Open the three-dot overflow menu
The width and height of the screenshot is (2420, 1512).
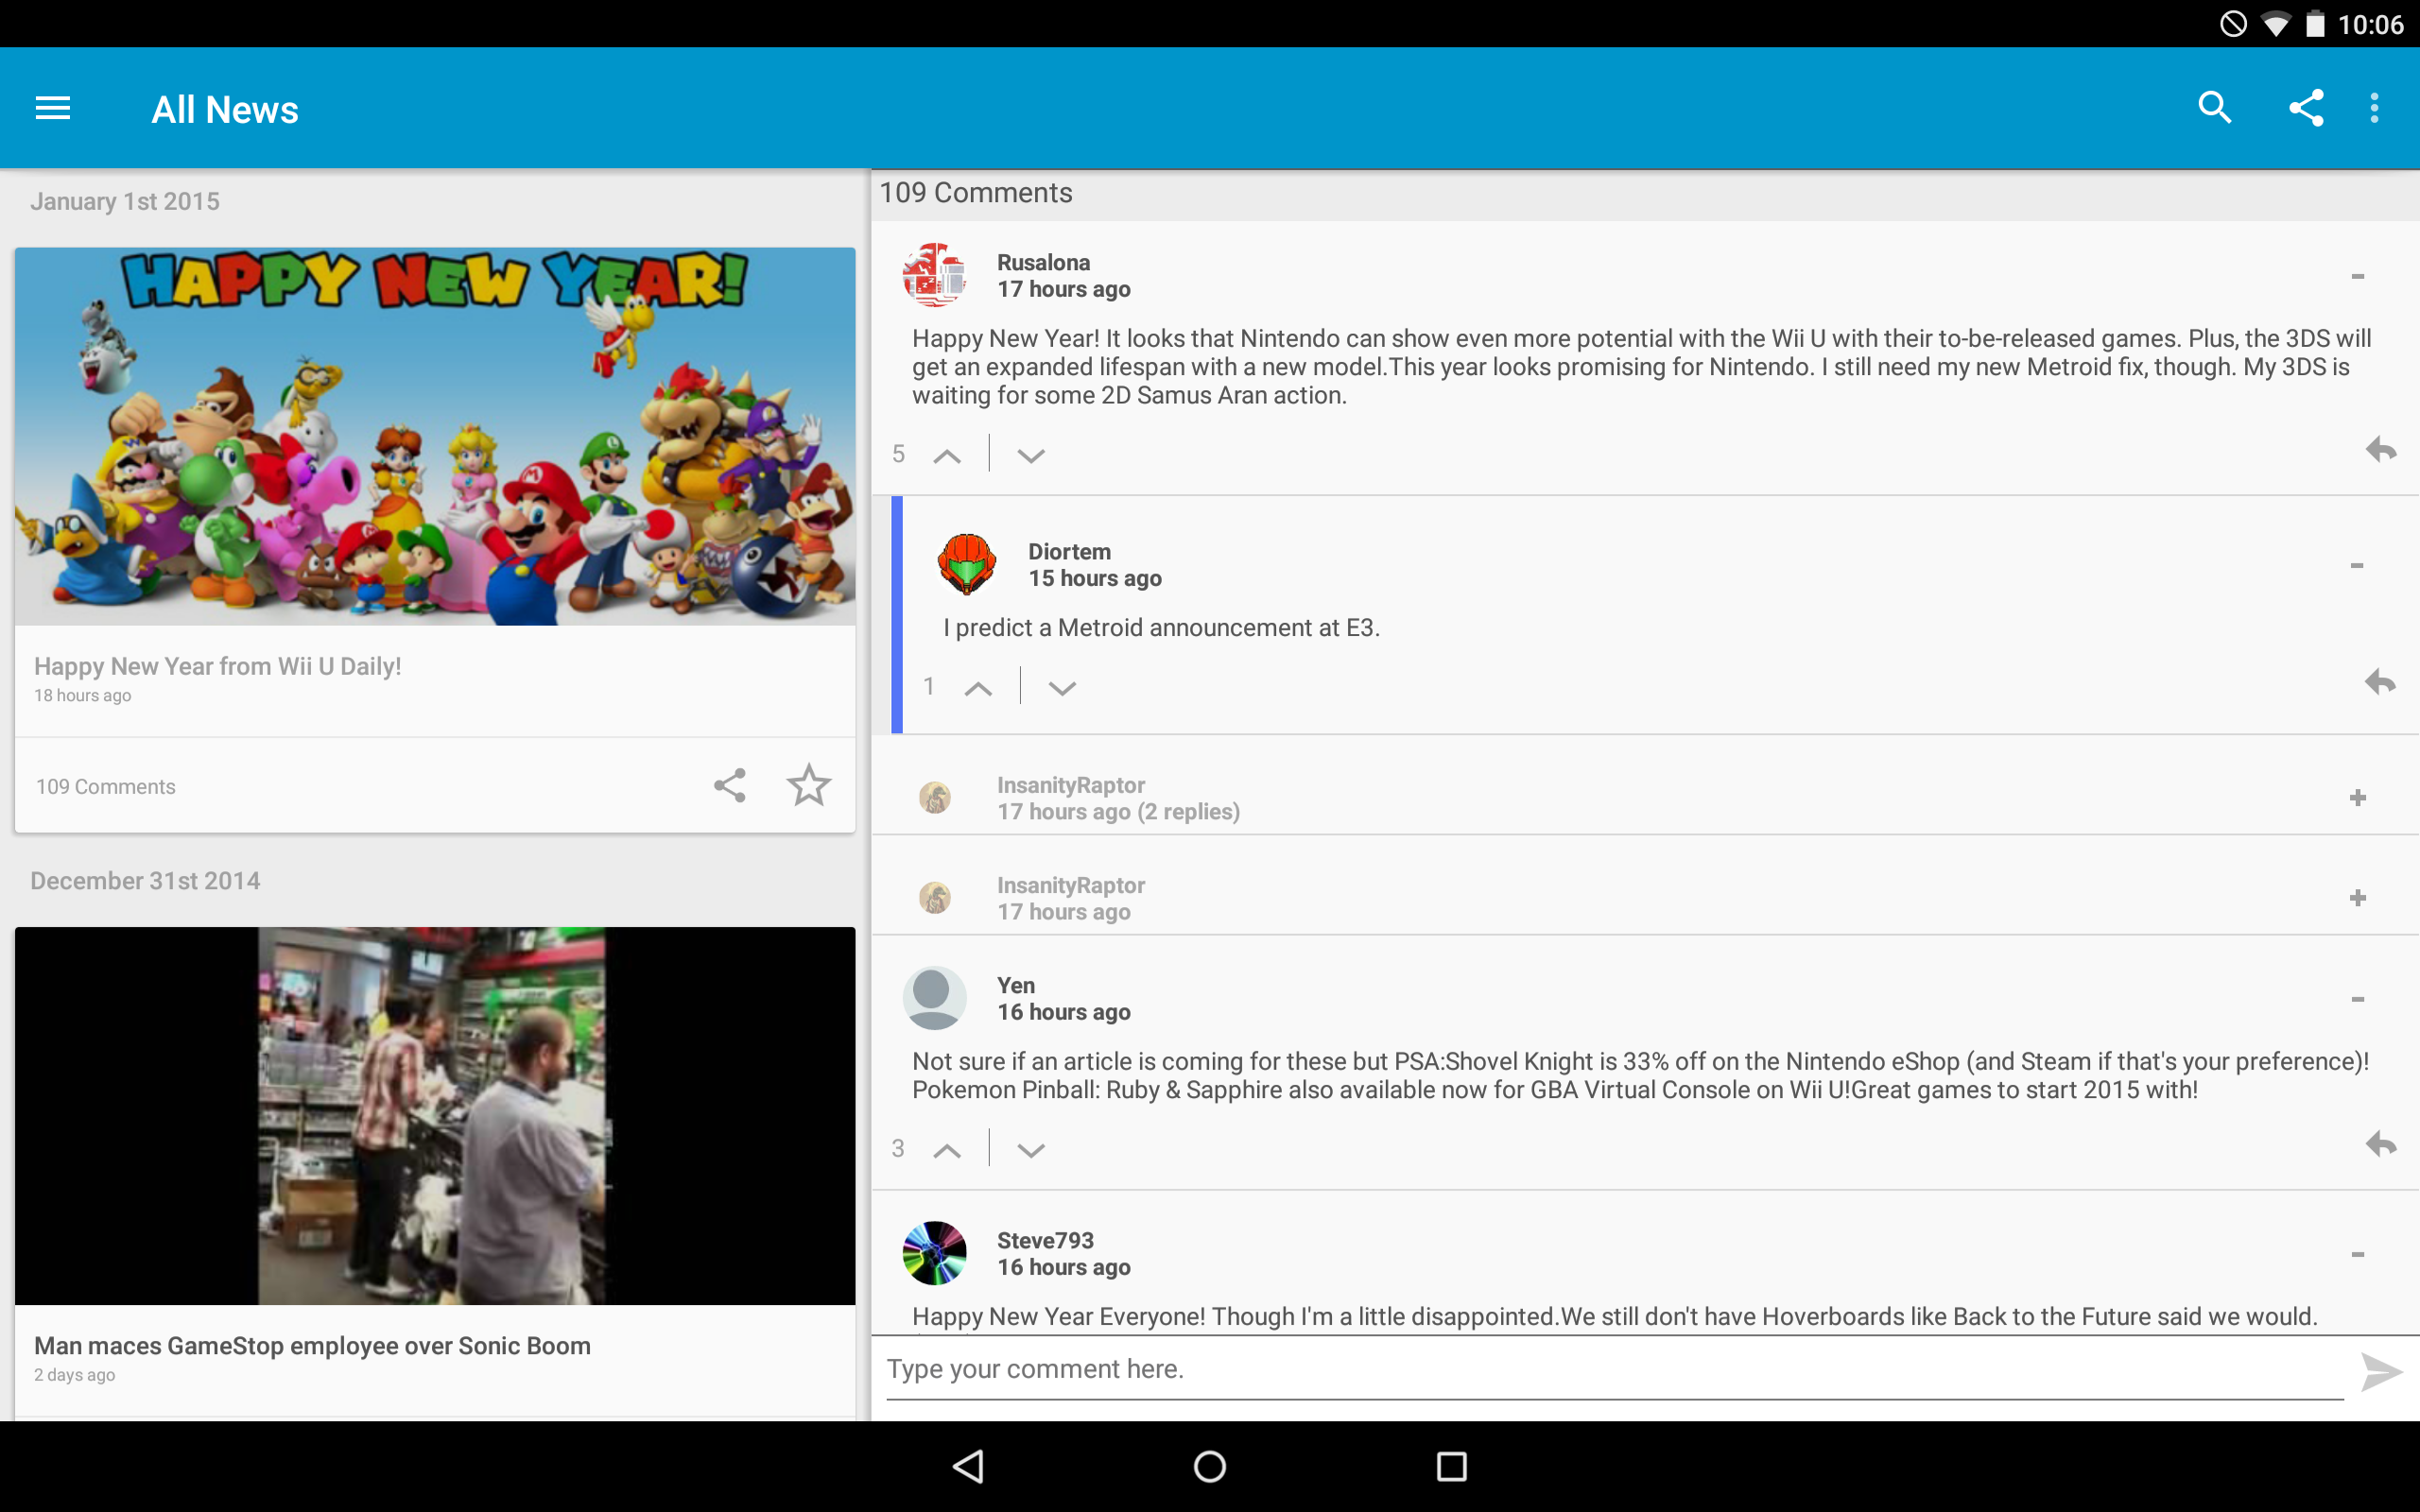click(x=2374, y=108)
